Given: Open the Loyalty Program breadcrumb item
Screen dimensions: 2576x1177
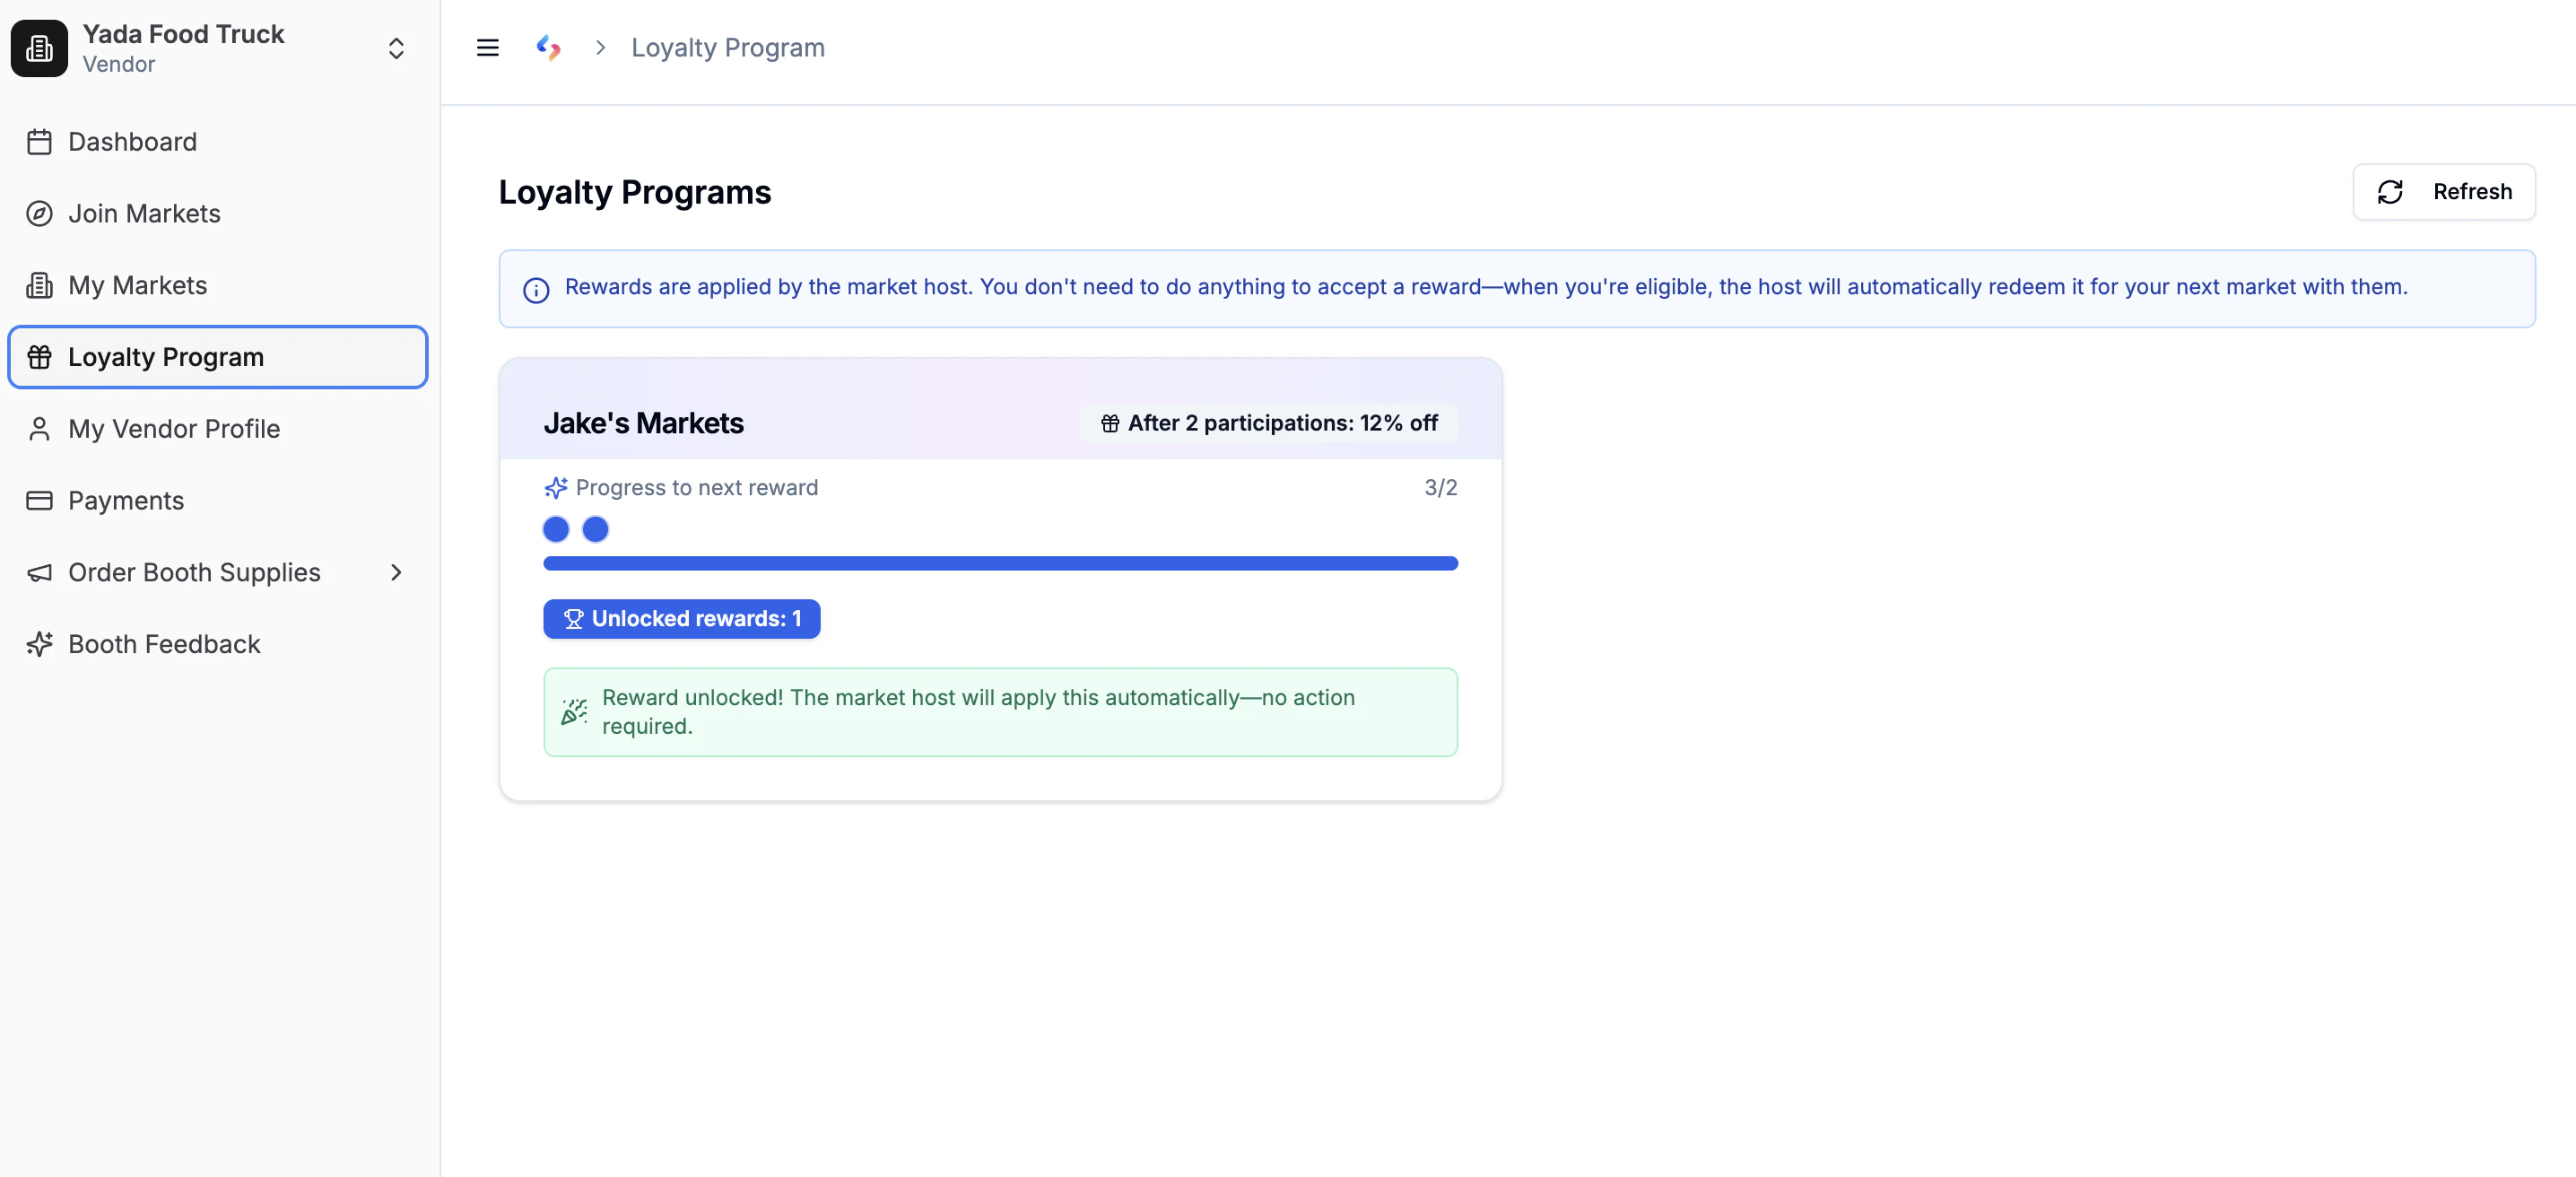Looking at the screenshot, I should (x=727, y=47).
